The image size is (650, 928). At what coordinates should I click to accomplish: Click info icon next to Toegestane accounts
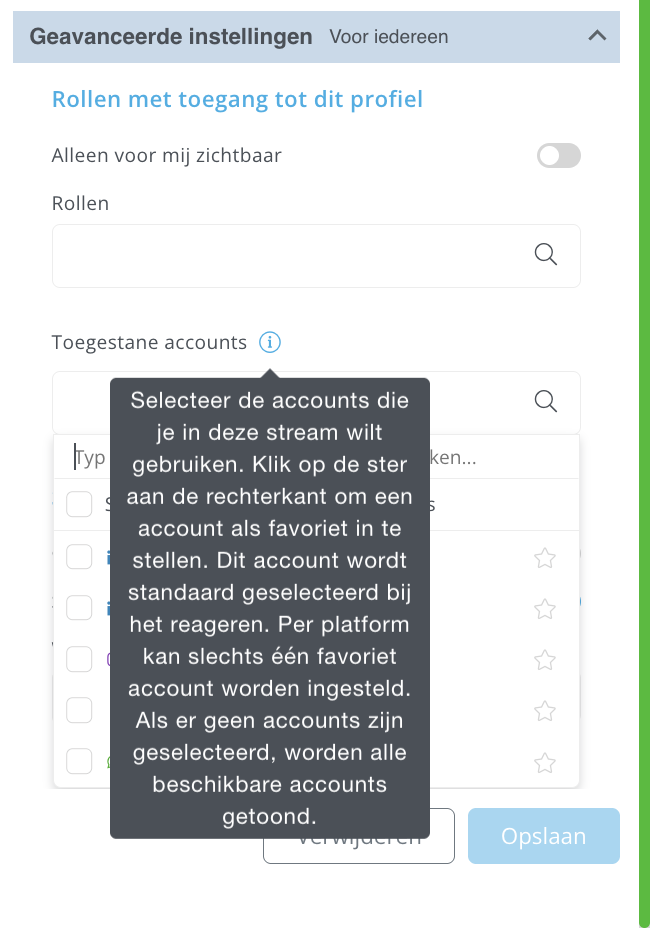click(x=269, y=342)
